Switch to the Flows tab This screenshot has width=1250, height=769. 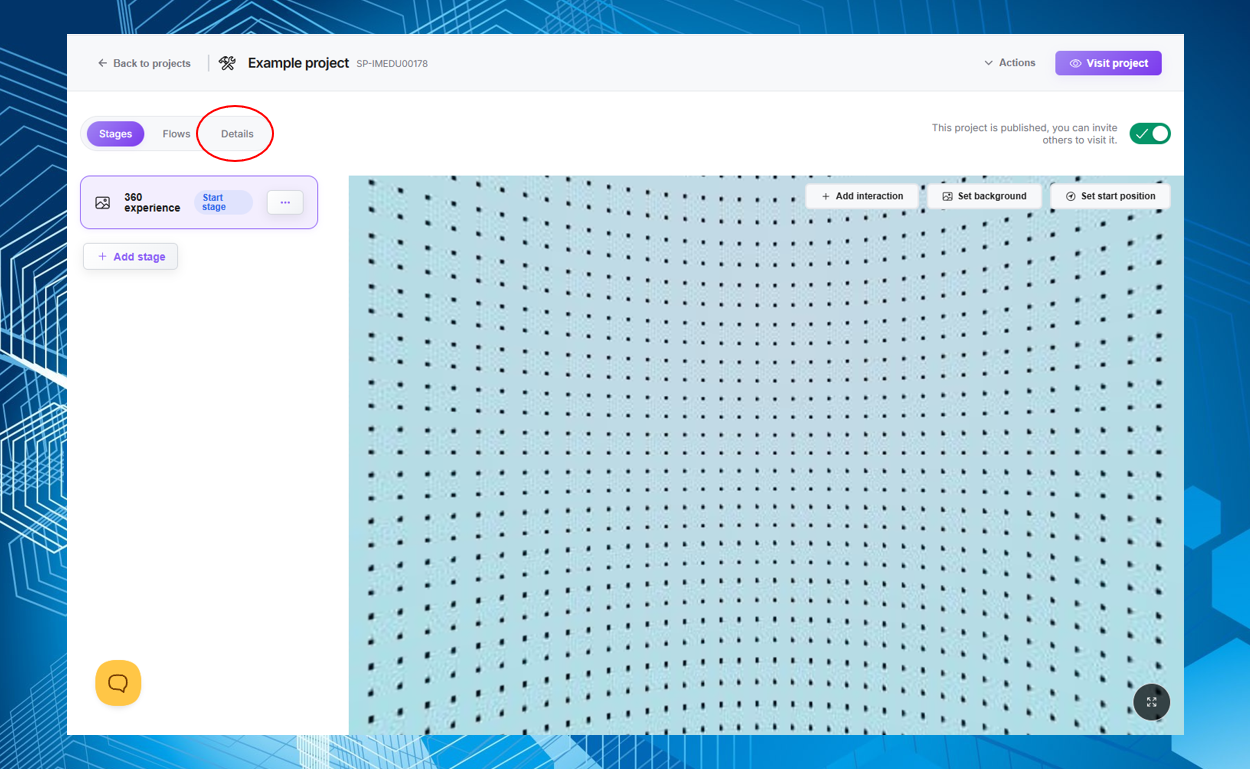(x=176, y=134)
